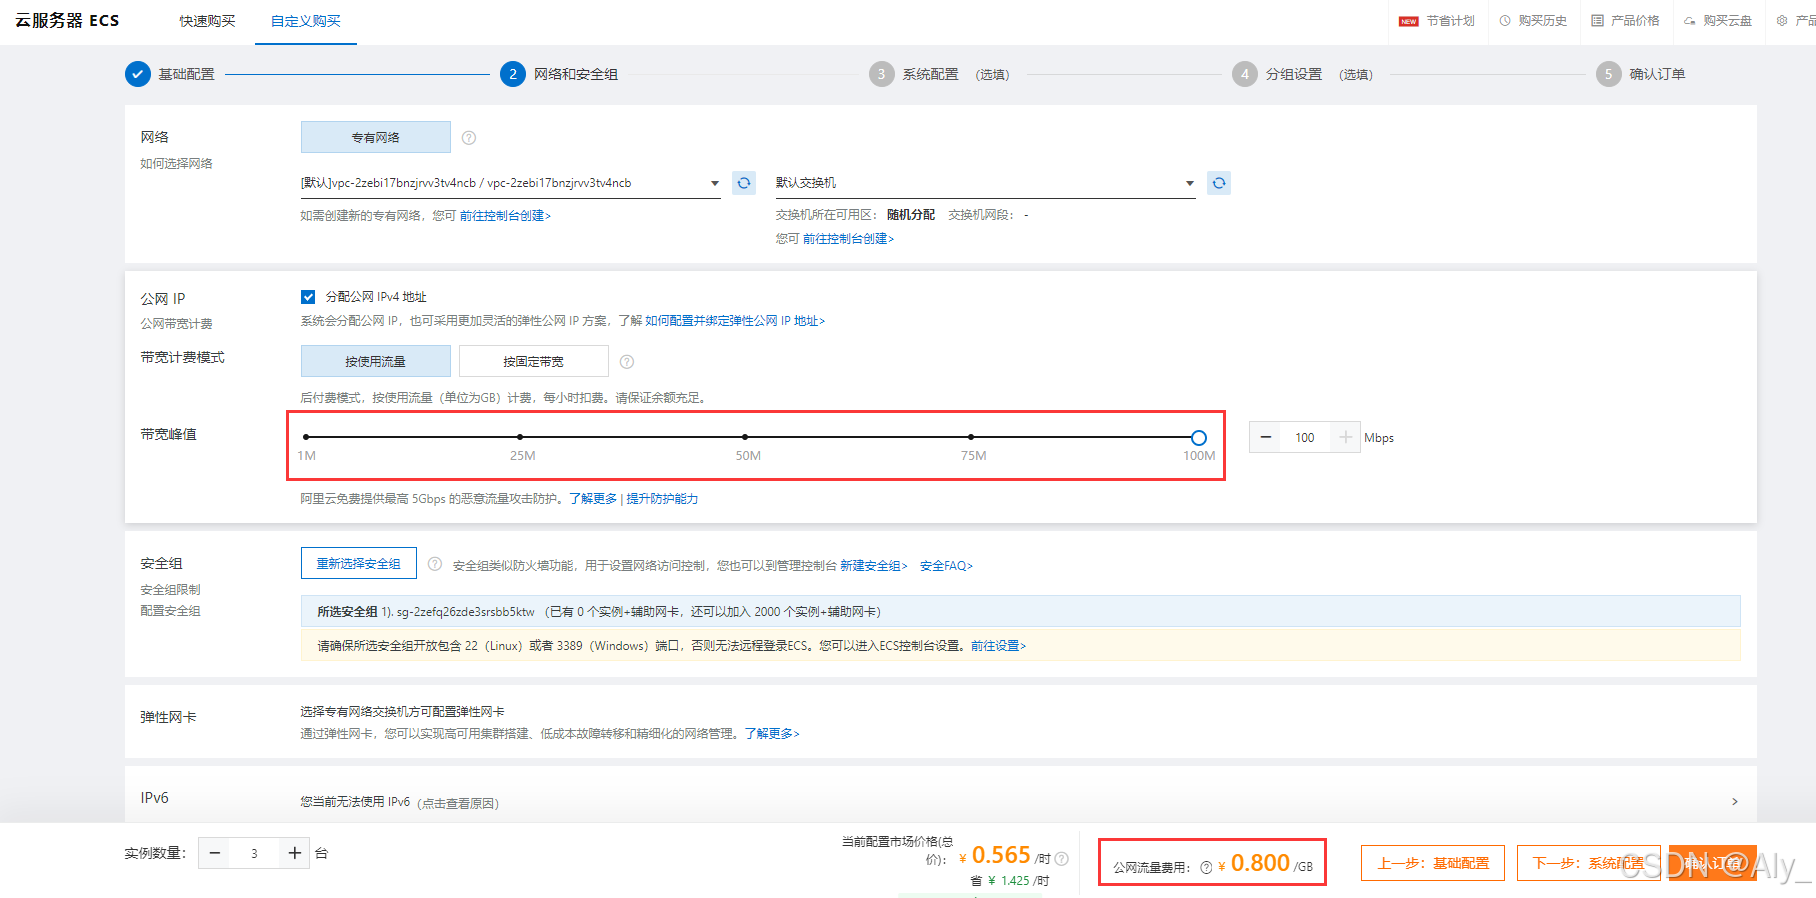Open 前往控制台创建 link under switch

point(848,239)
